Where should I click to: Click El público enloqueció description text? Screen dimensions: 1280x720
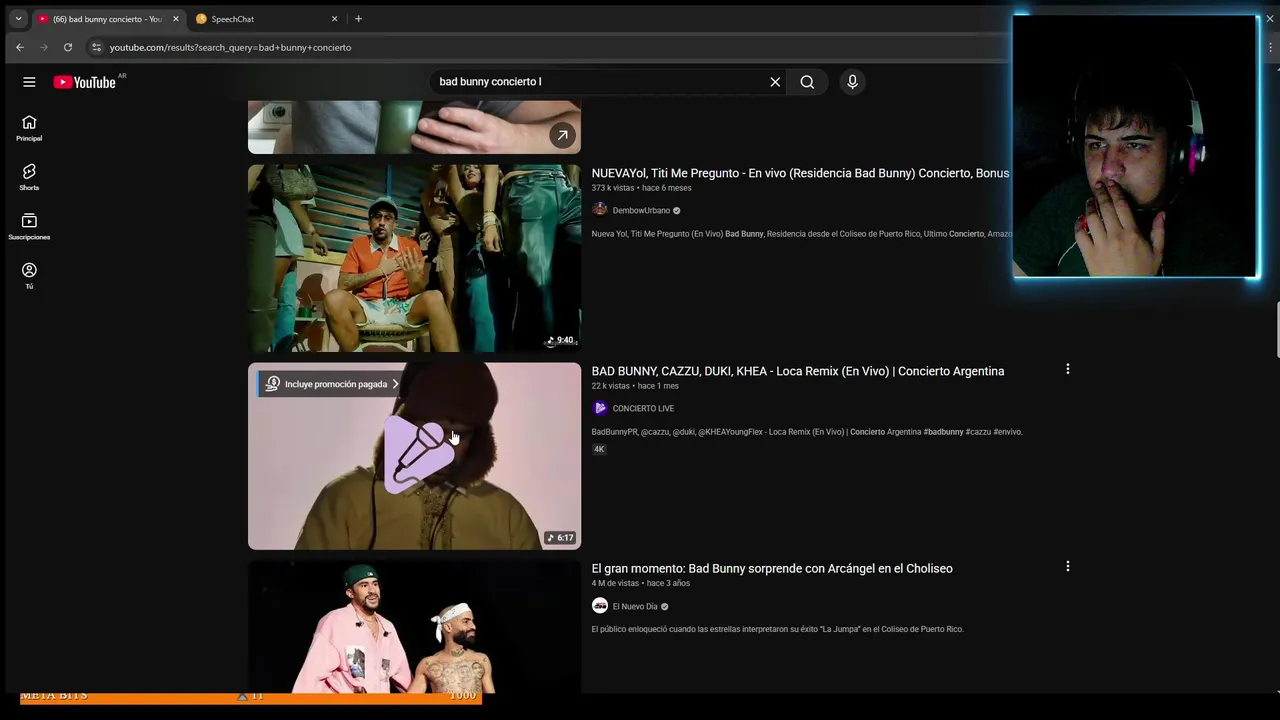pos(777,629)
